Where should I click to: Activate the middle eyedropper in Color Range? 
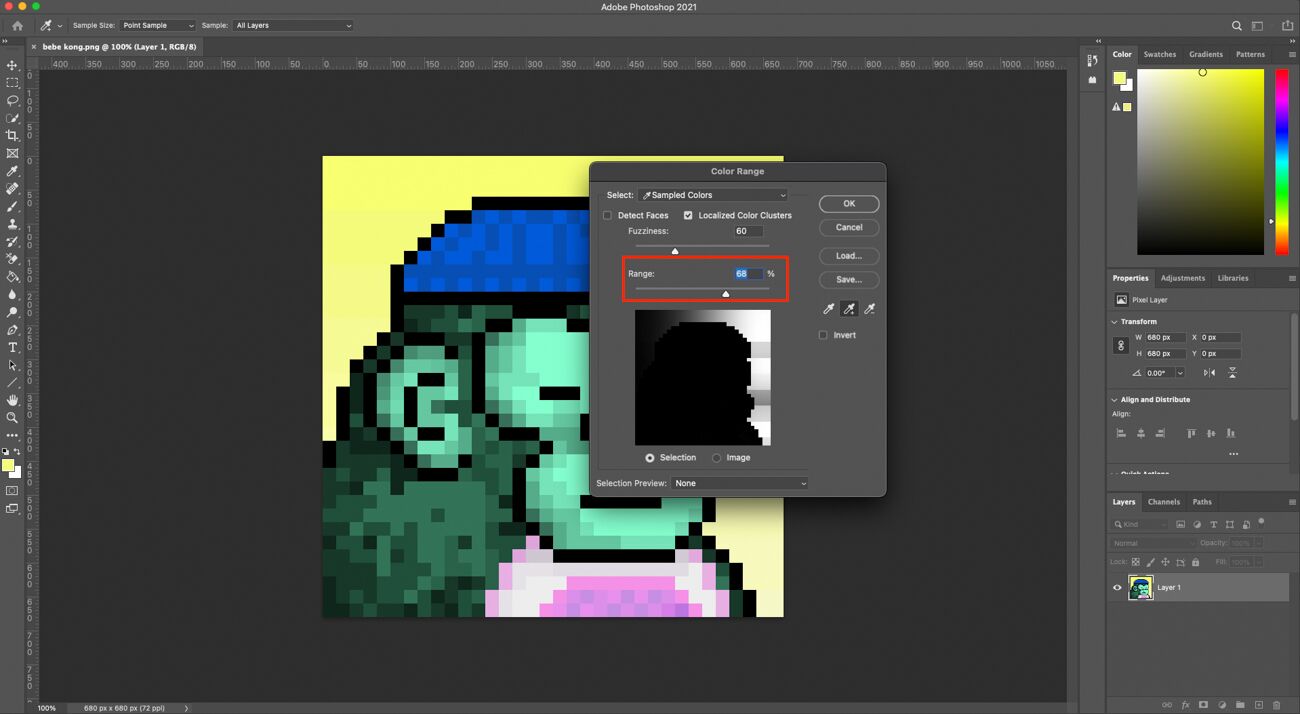point(848,308)
